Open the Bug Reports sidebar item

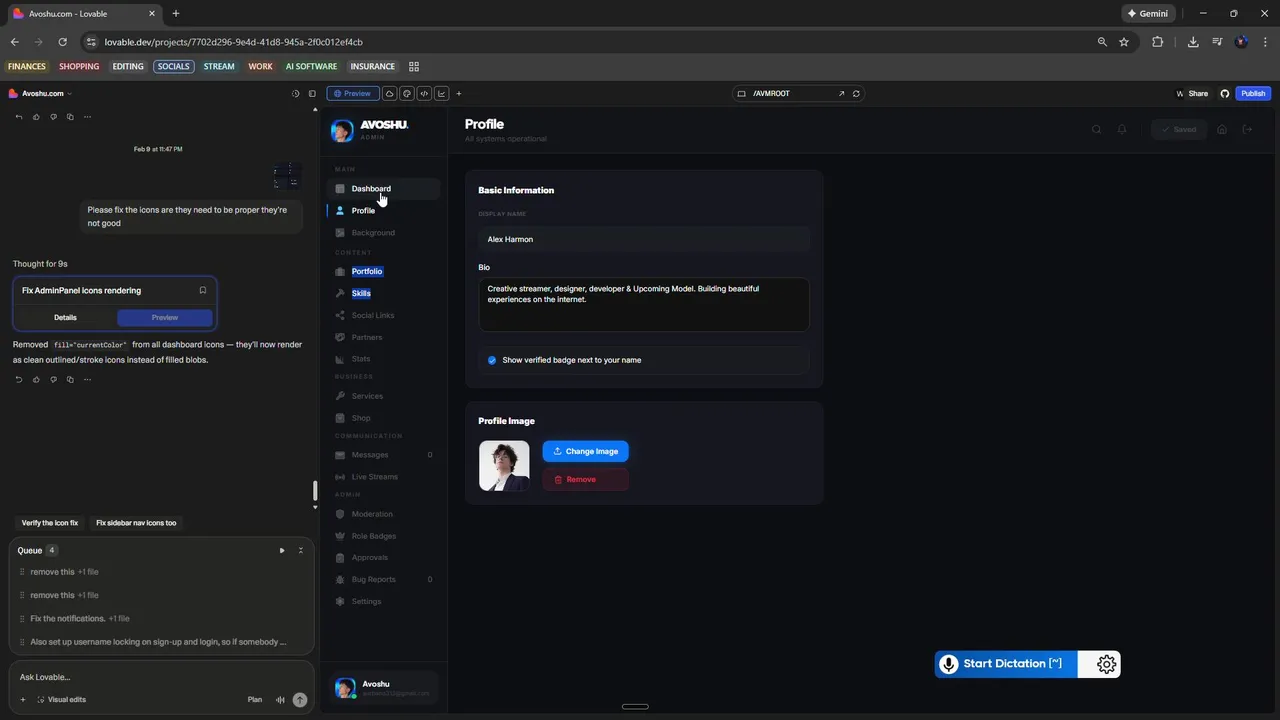(384, 579)
